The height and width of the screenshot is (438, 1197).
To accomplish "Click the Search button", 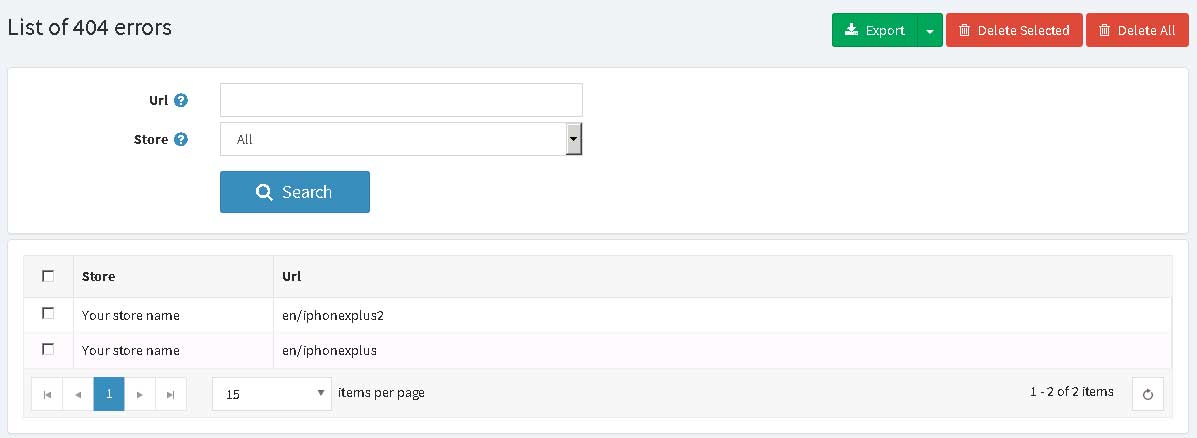I will 295,192.
